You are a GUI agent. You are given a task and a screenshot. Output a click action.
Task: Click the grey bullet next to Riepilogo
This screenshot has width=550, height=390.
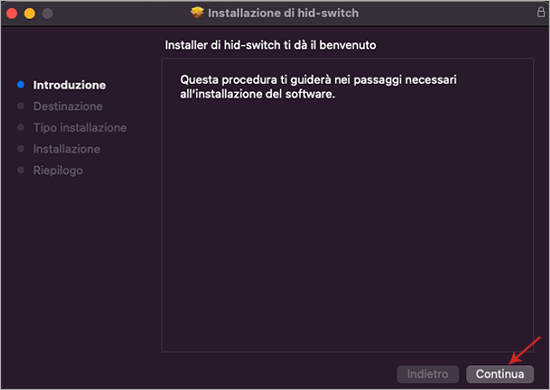[x=21, y=170]
